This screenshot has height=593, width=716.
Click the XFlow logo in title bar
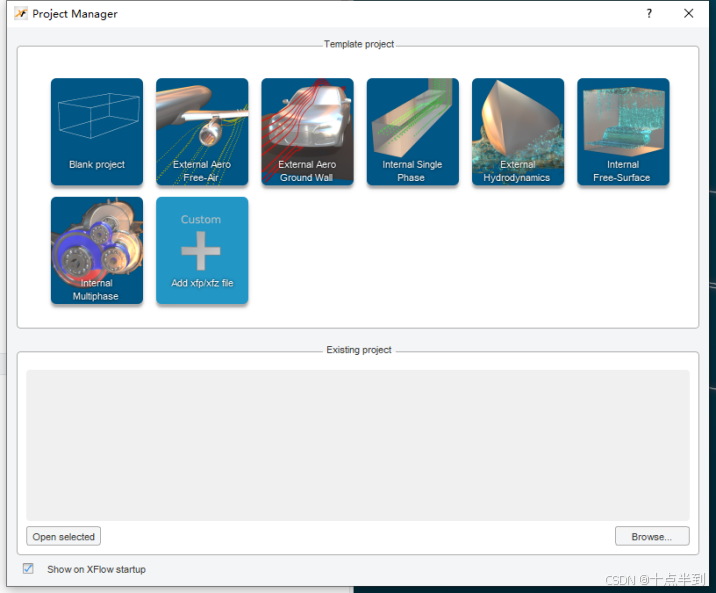[21, 14]
